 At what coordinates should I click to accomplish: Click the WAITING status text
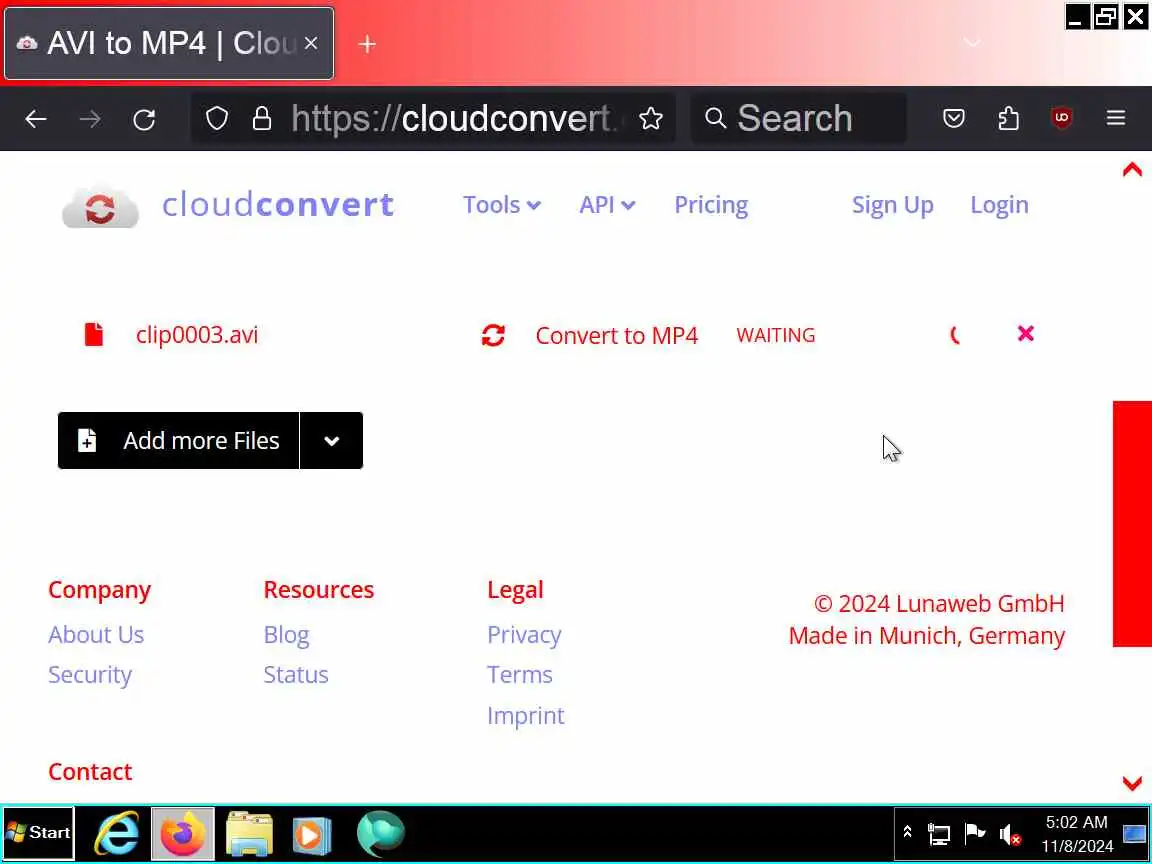(x=776, y=335)
